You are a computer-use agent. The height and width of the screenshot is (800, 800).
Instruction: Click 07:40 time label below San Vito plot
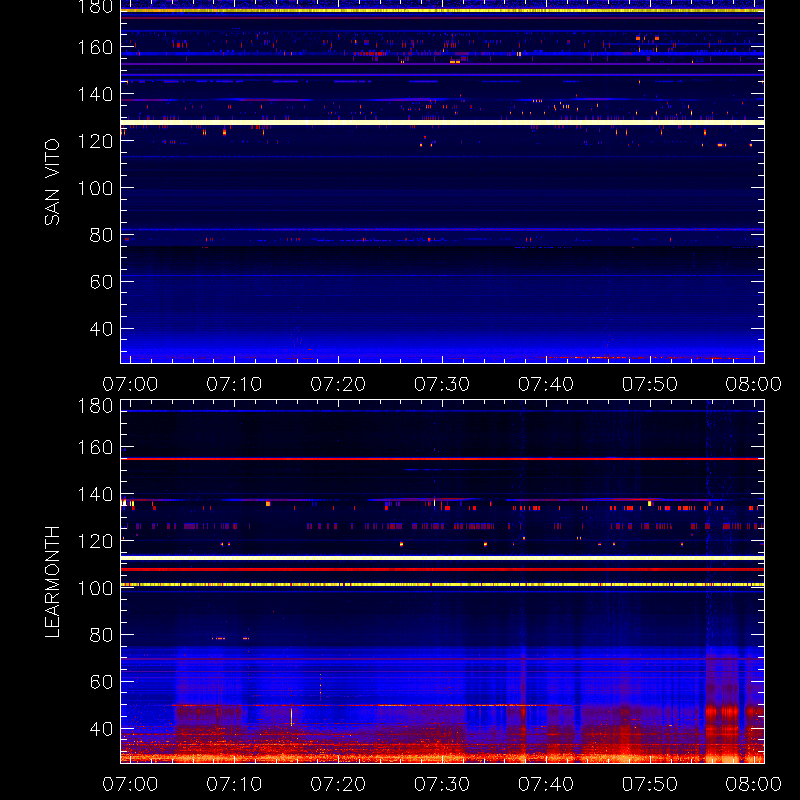click(546, 384)
